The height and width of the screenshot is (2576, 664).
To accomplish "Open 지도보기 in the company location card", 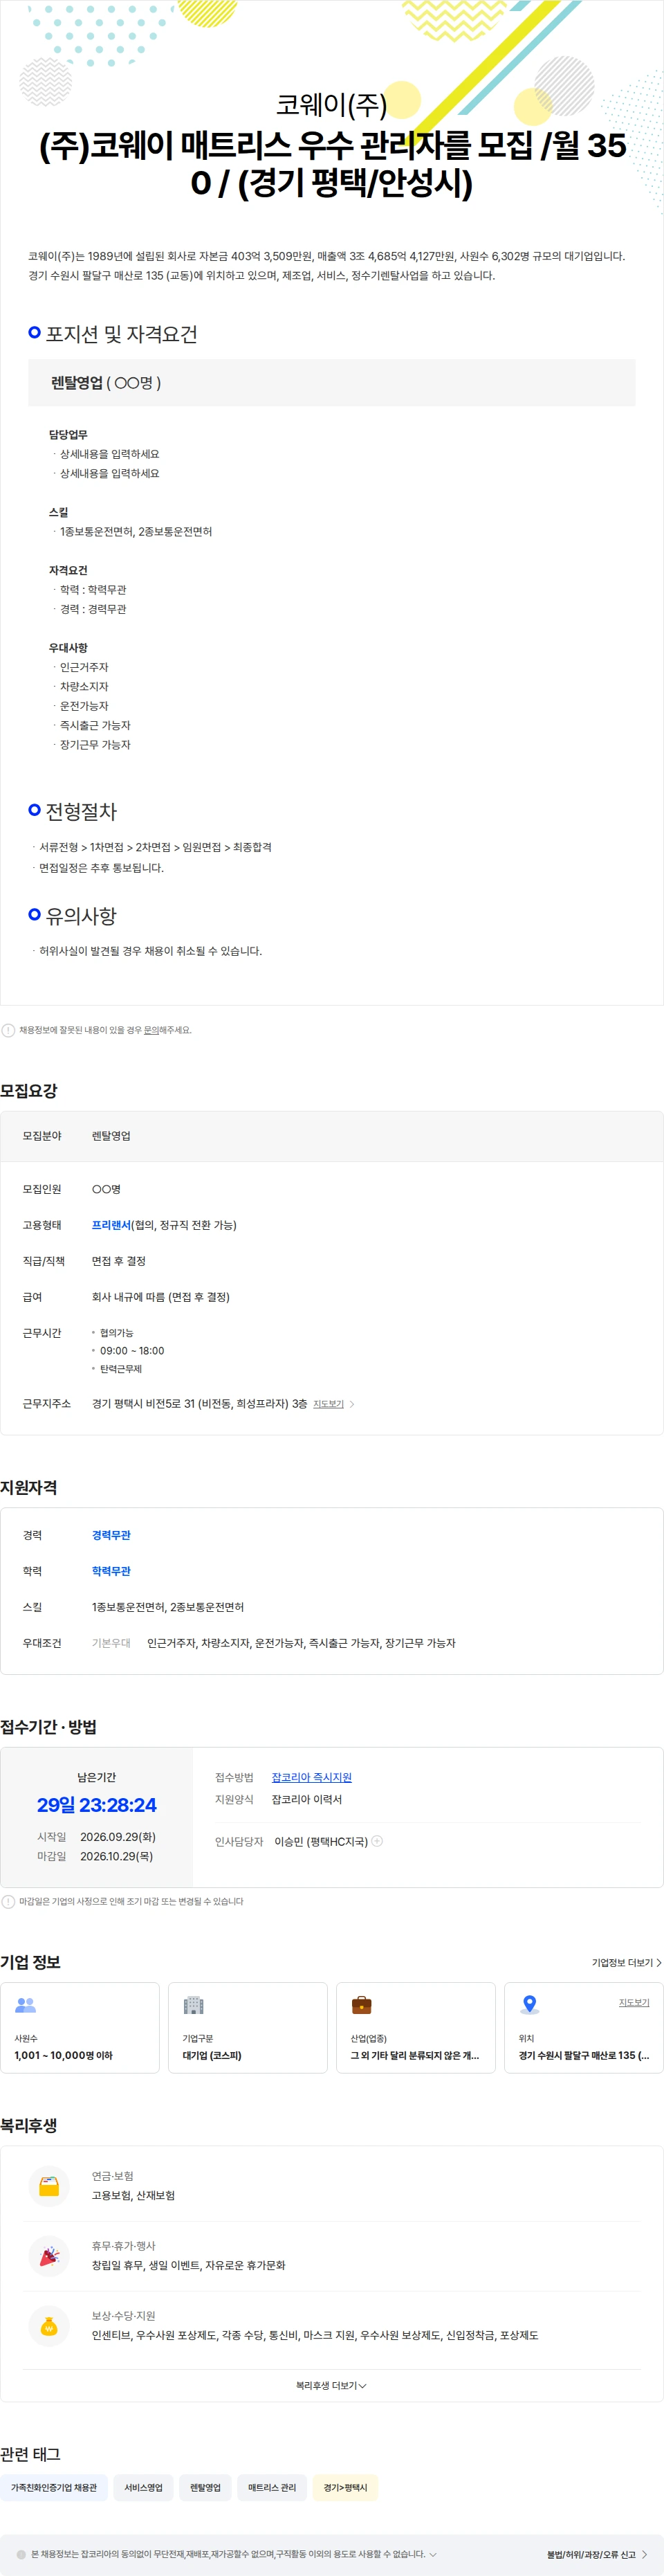I will tap(634, 2002).
